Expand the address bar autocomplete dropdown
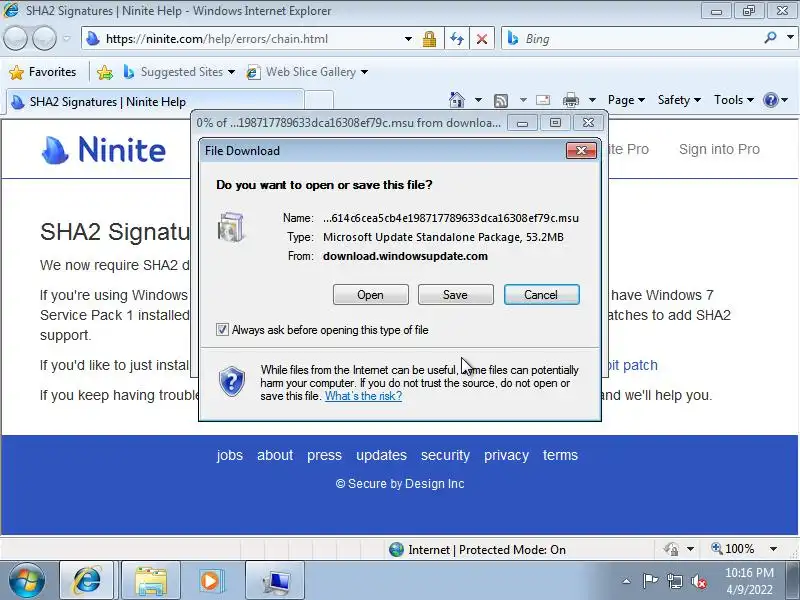The height and width of the screenshot is (600, 800). pos(408,39)
